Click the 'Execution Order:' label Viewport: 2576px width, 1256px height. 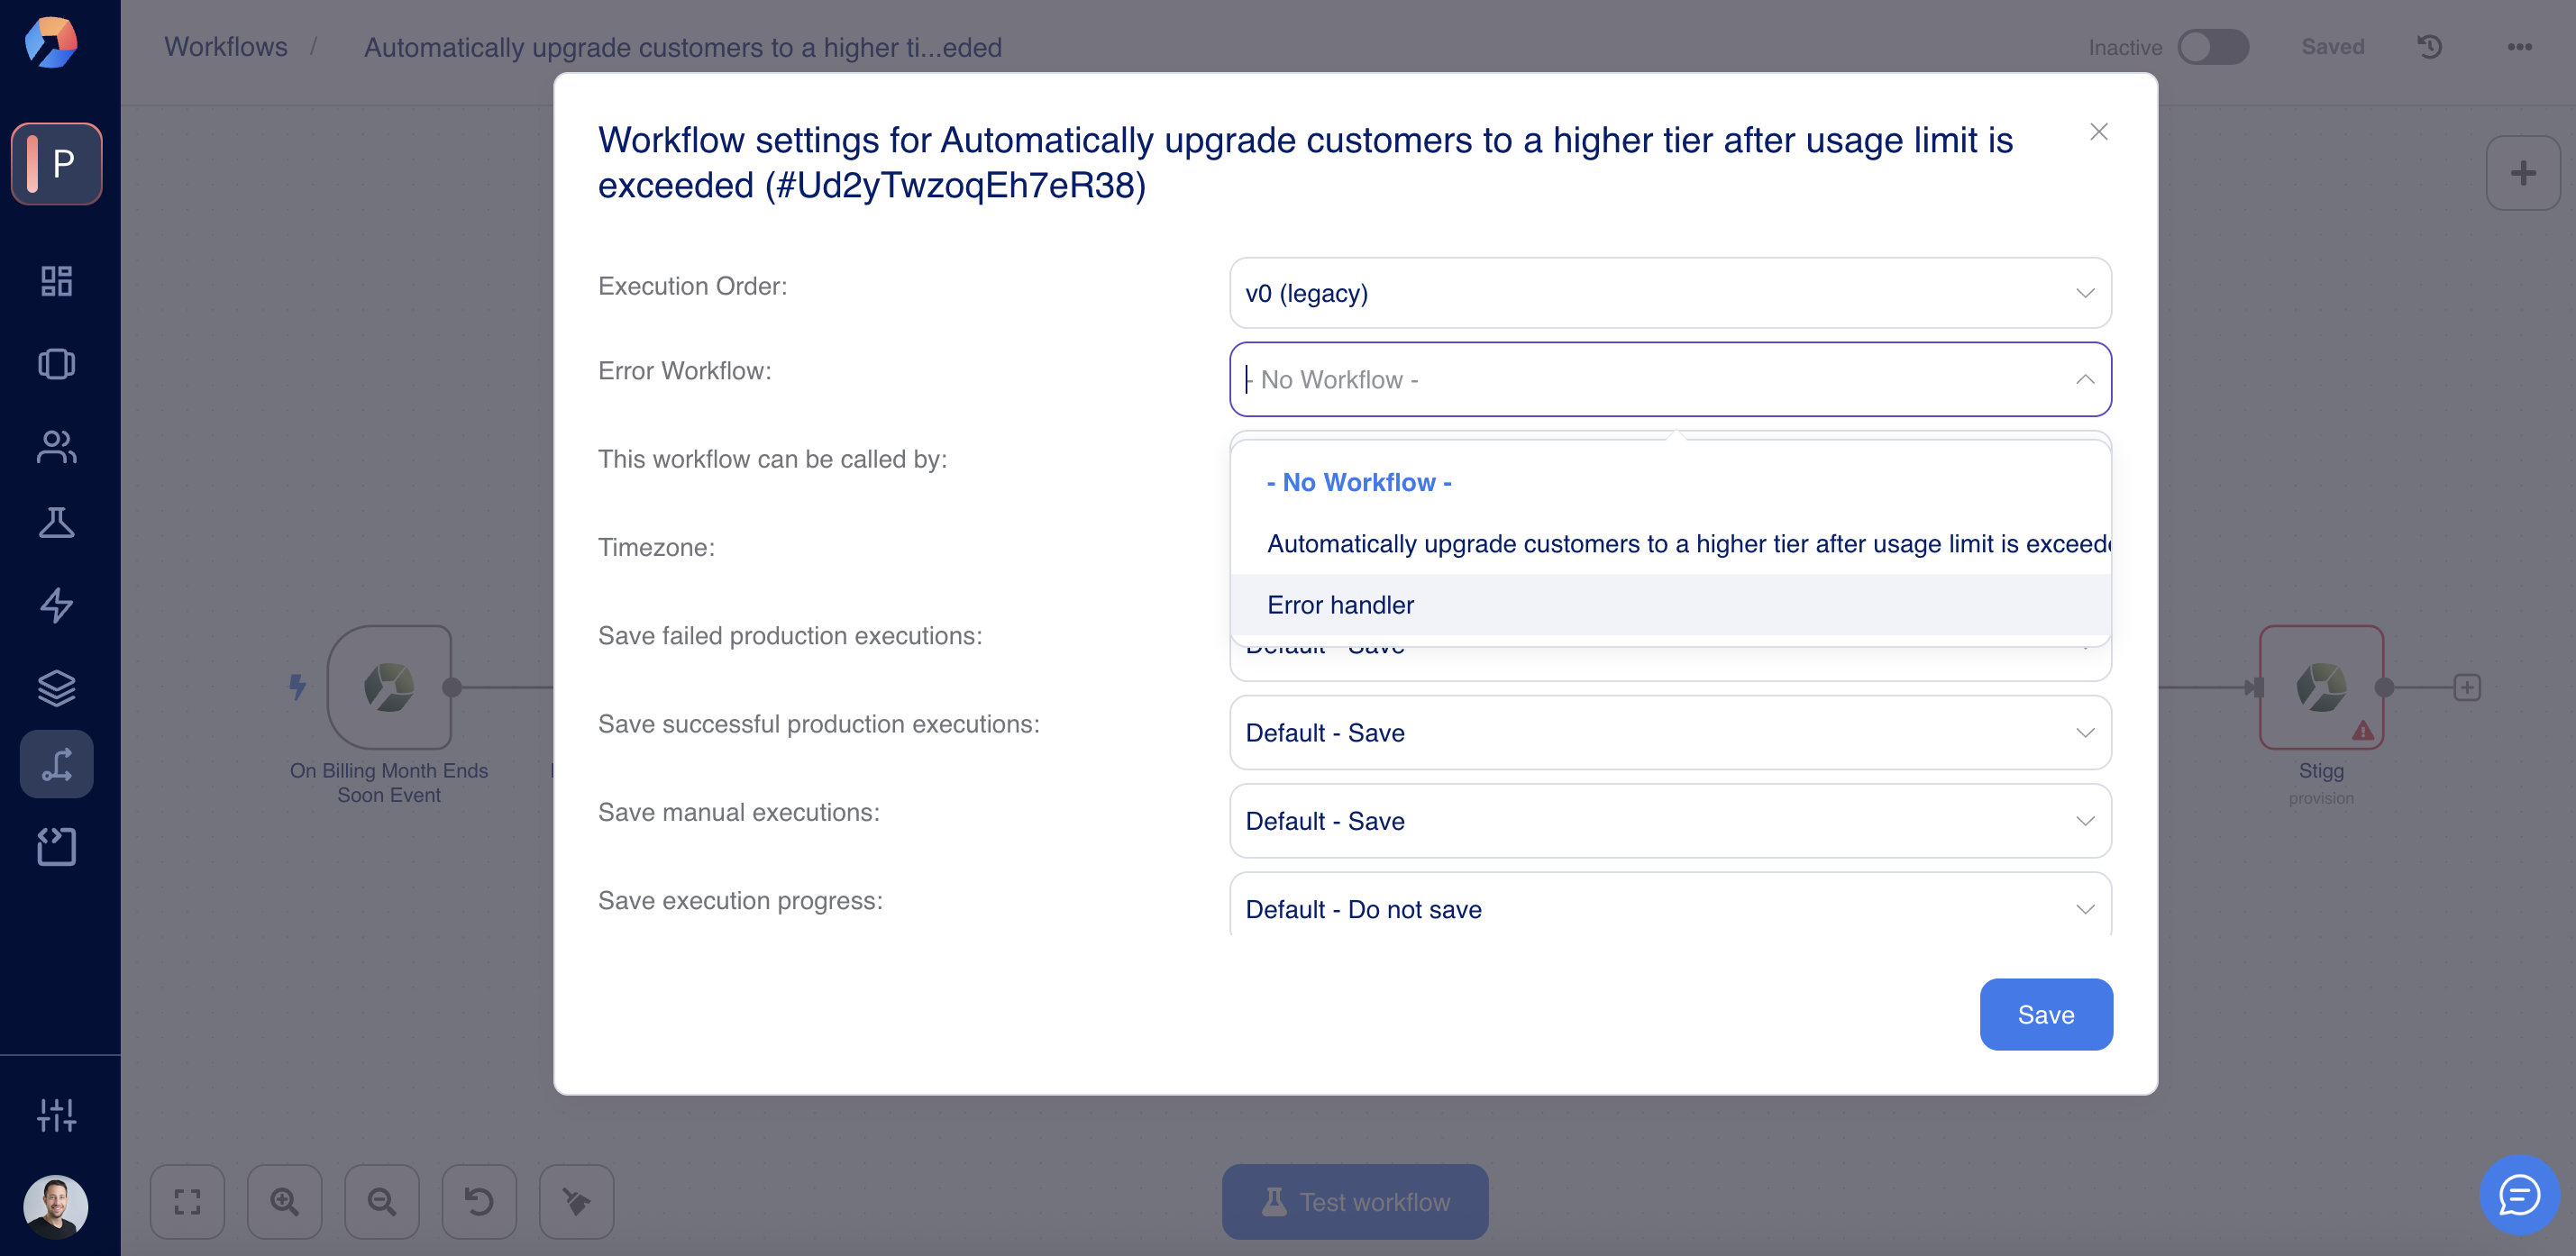(693, 286)
